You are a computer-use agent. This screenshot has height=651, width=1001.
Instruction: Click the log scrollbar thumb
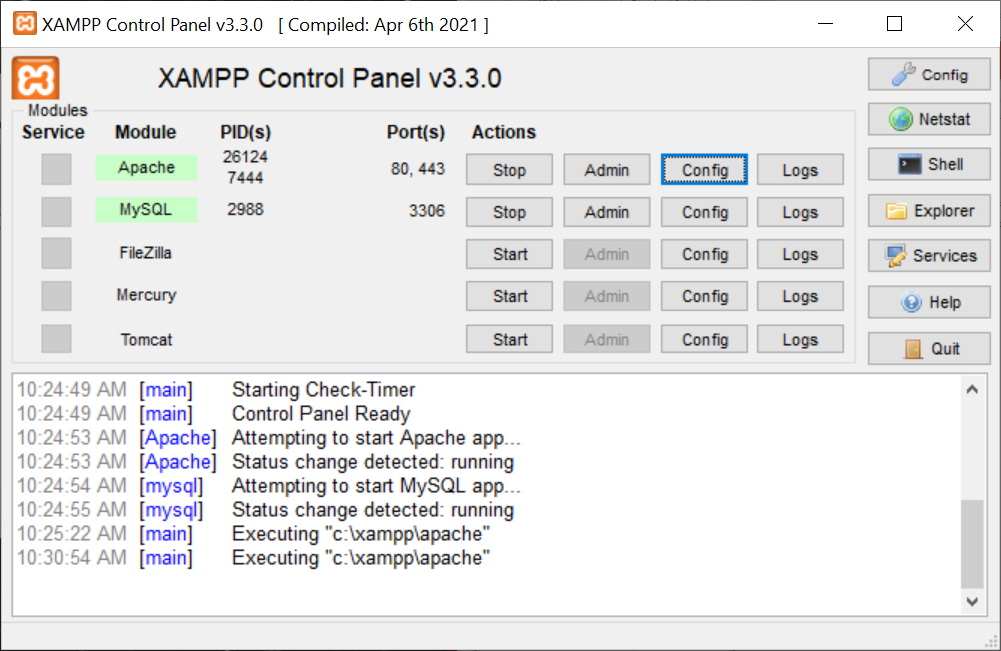[972, 544]
